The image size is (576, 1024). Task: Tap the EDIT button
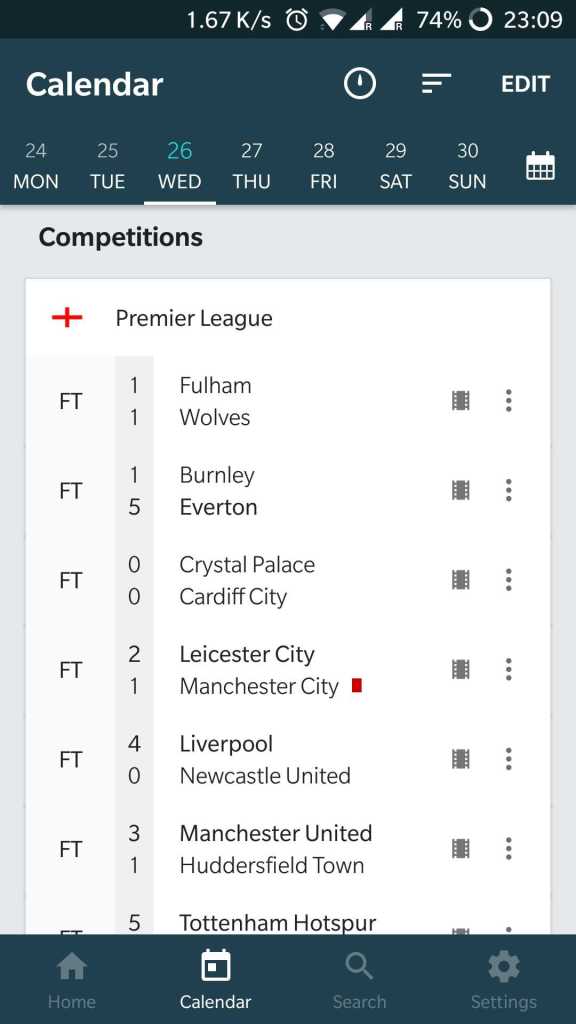[x=526, y=84]
